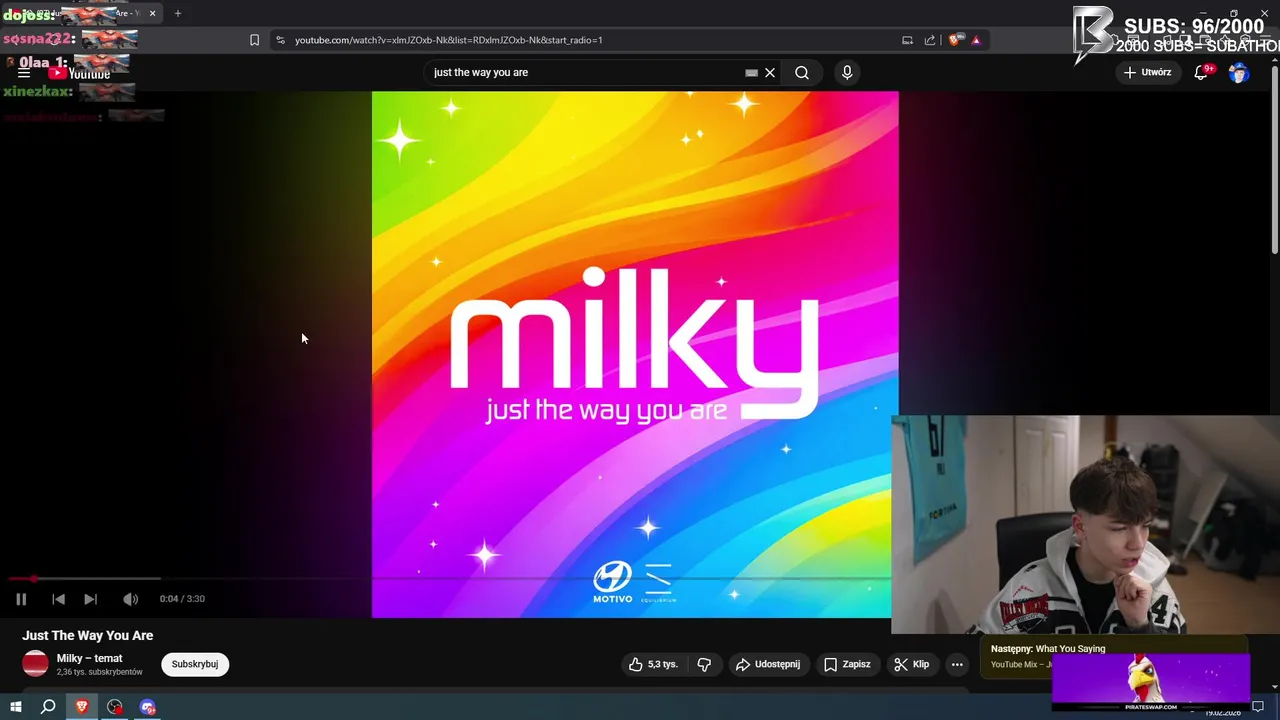This screenshot has height=720, width=1280.
Task: Open a new browser tab with the plus
Action: [x=178, y=14]
